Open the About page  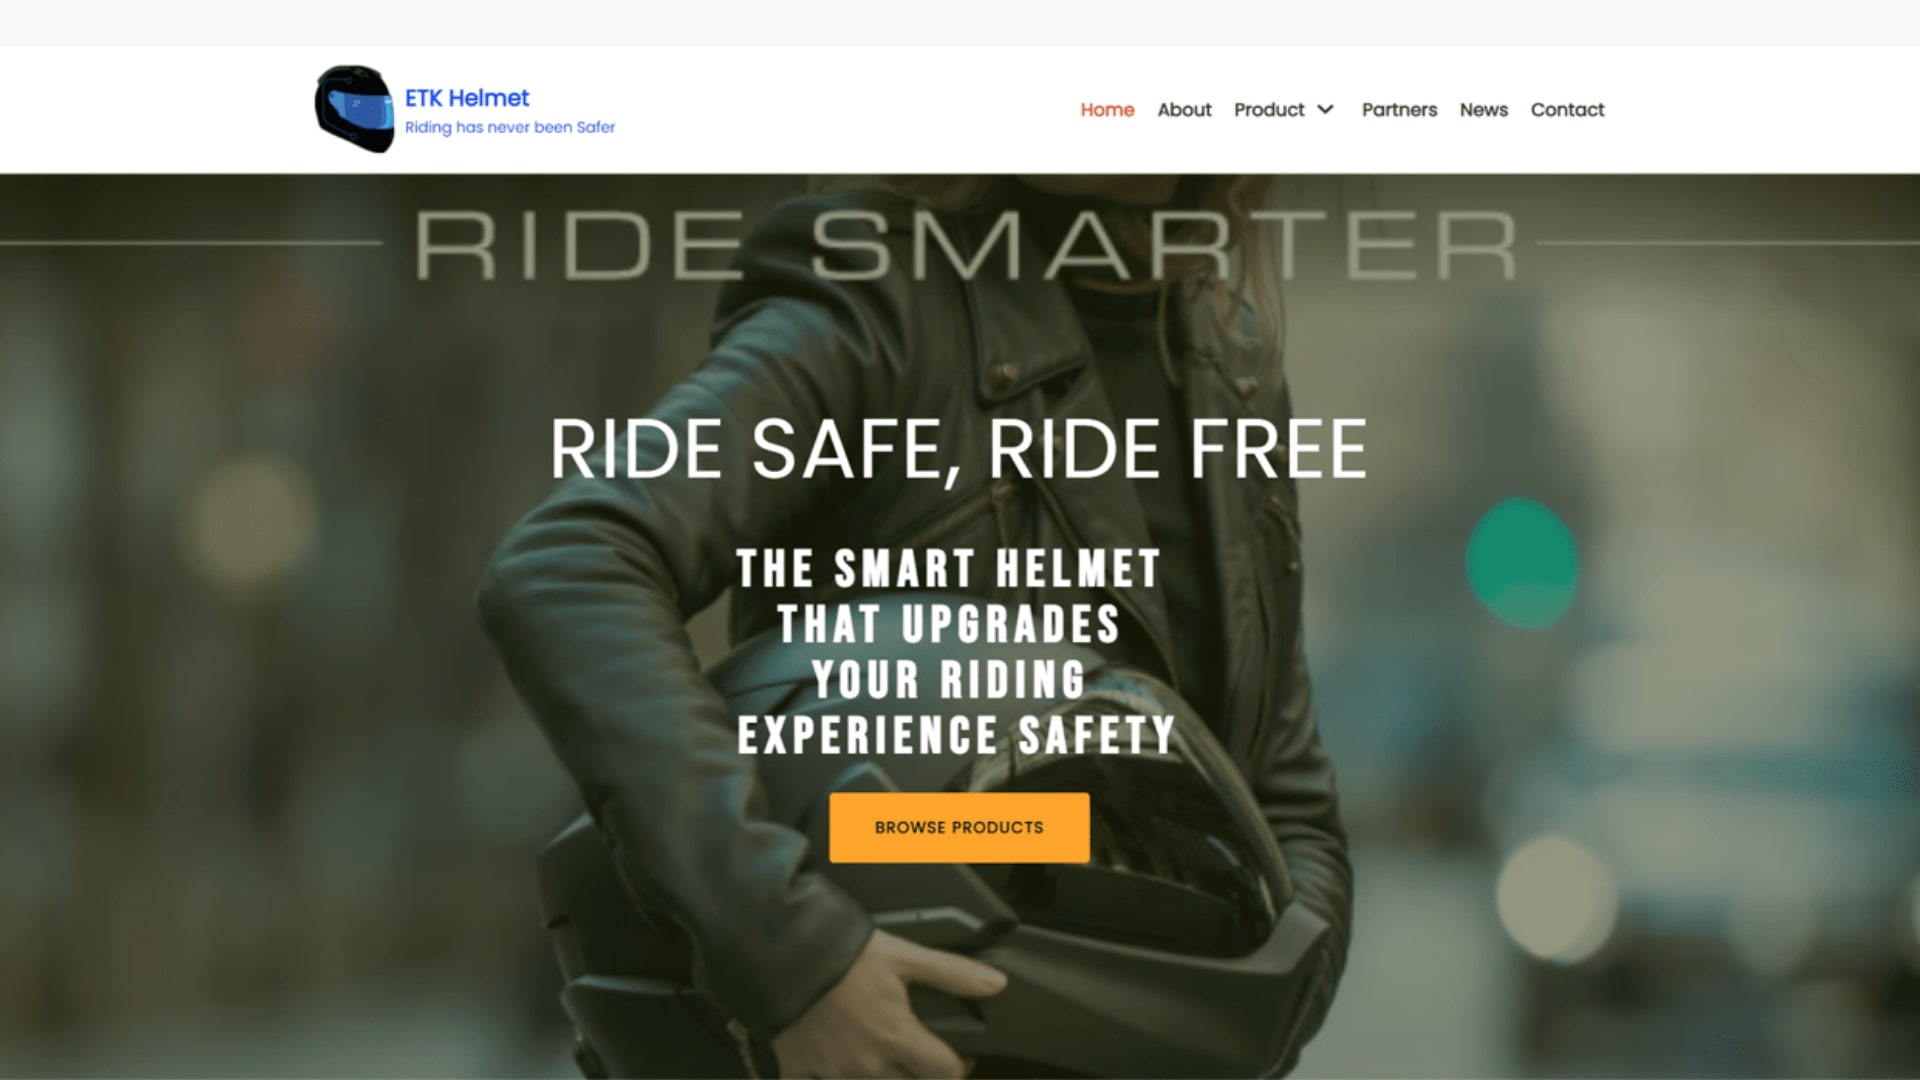[x=1184, y=110]
